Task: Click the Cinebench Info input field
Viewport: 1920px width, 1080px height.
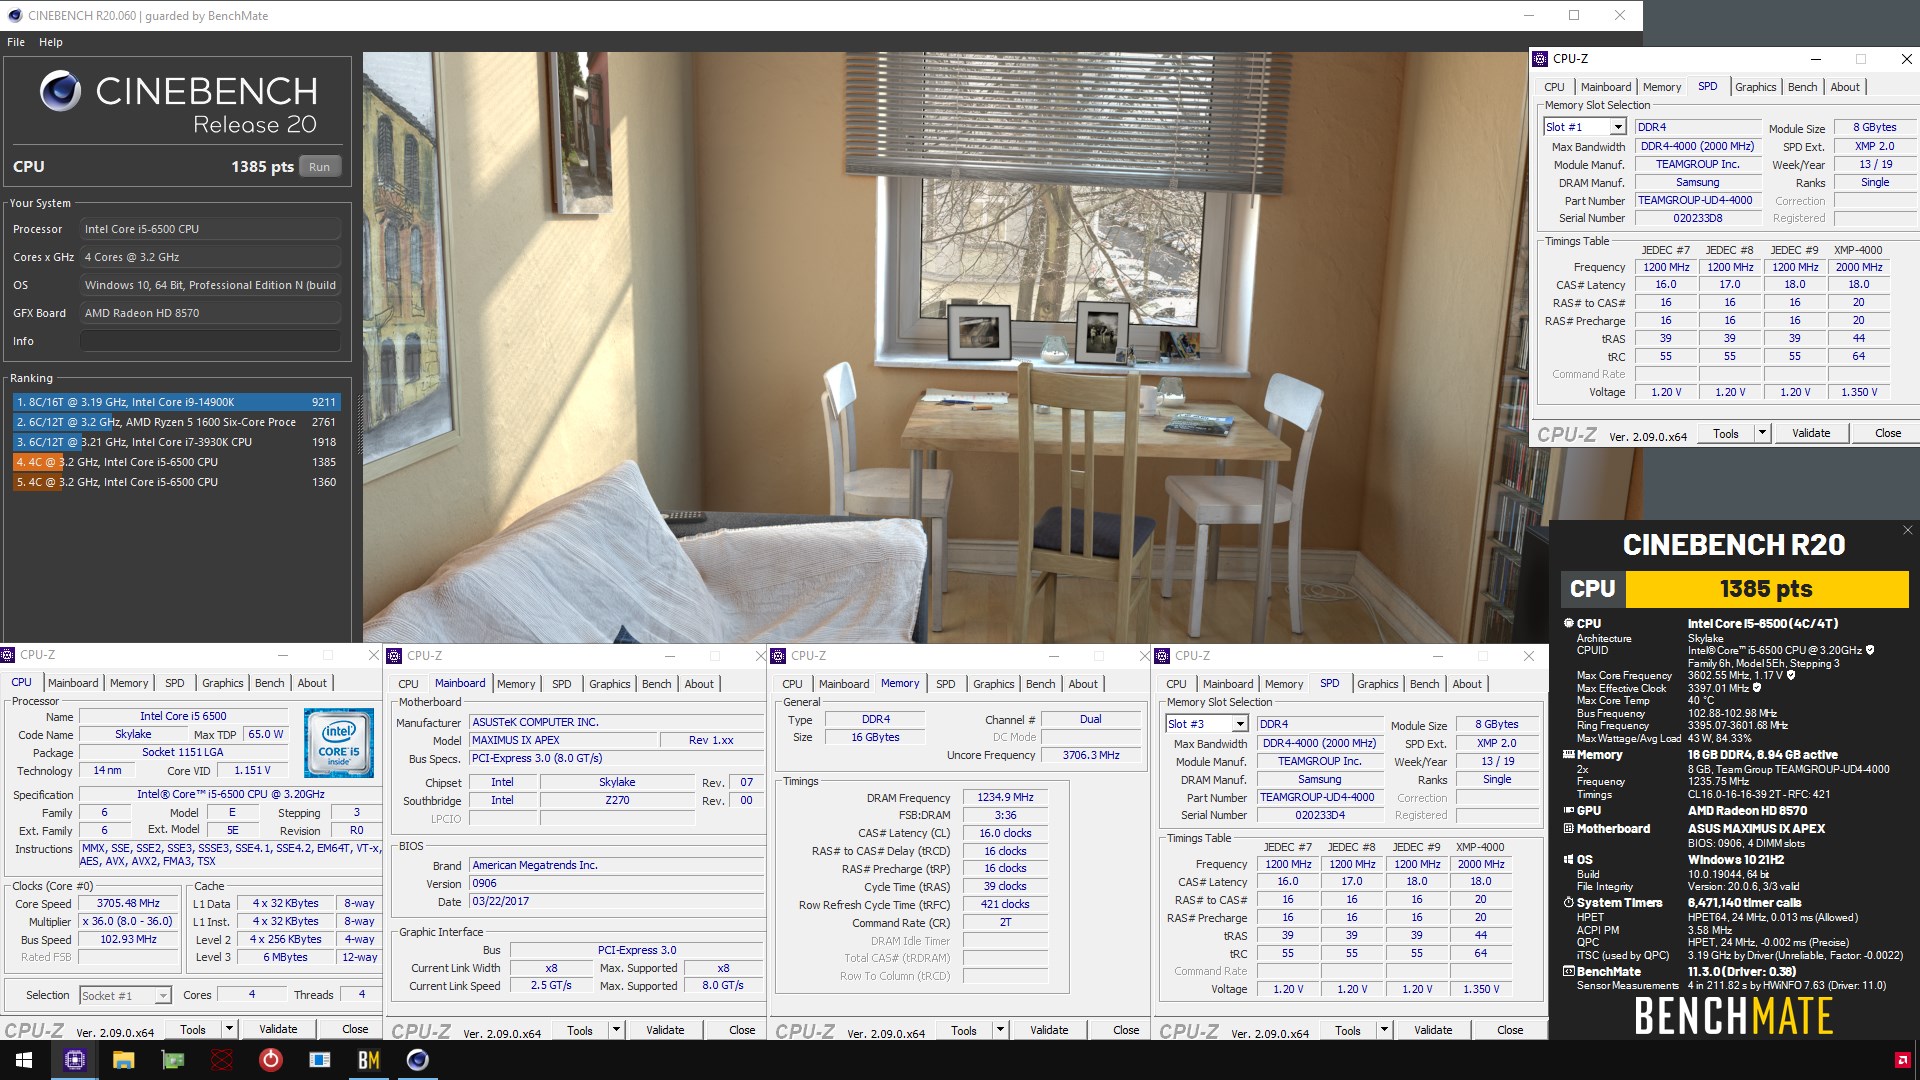Action: (210, 341)
